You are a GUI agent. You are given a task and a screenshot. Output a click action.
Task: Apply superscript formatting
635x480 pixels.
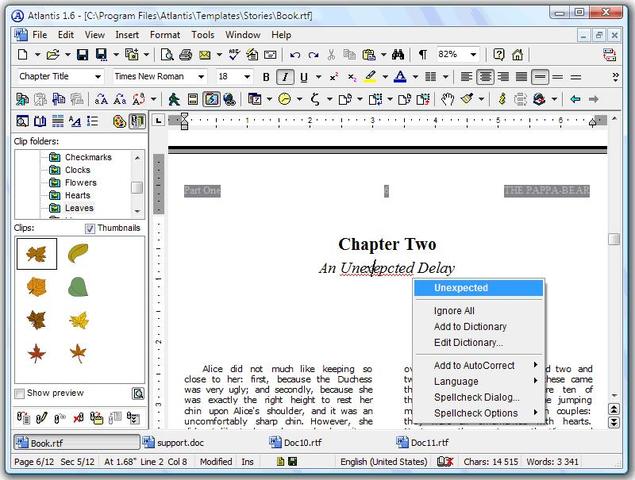click(x=334, y=77)
